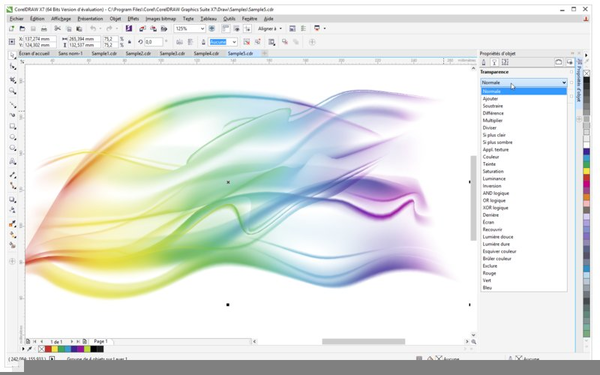Open the Effets menu
Screen dimensions: 600x375
click(133, 19)
